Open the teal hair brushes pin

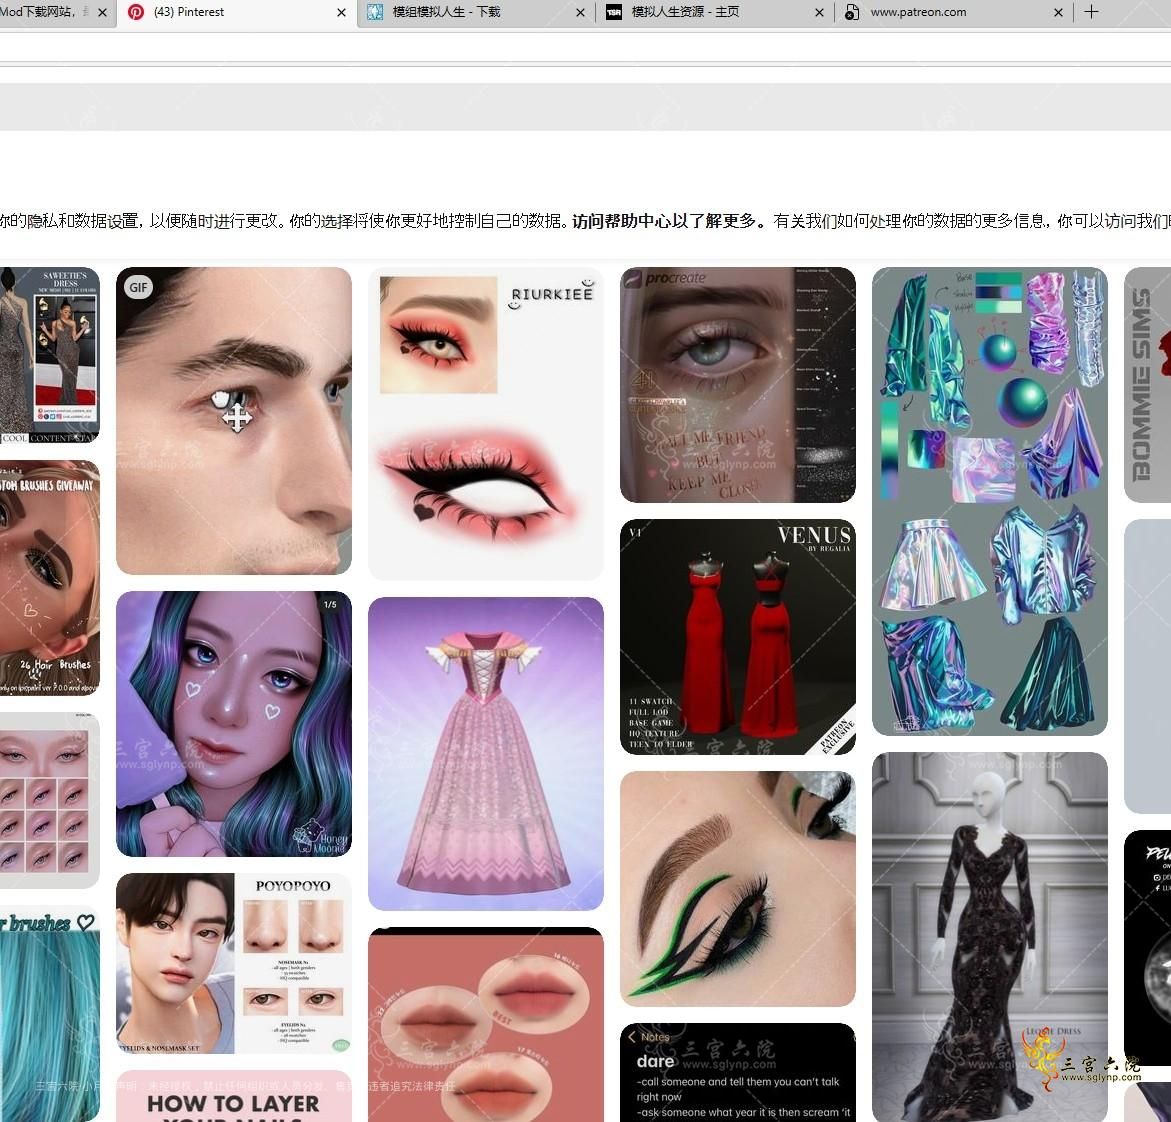point(49,1014)
